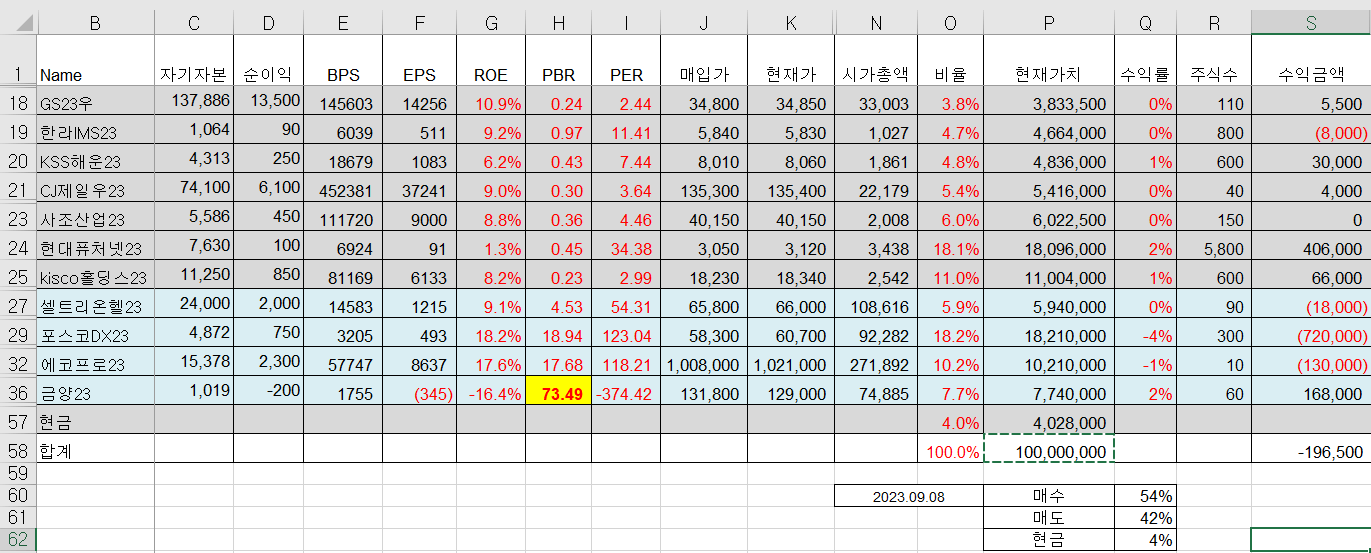
Task: Select row 18 header
Action: (18, 102)
